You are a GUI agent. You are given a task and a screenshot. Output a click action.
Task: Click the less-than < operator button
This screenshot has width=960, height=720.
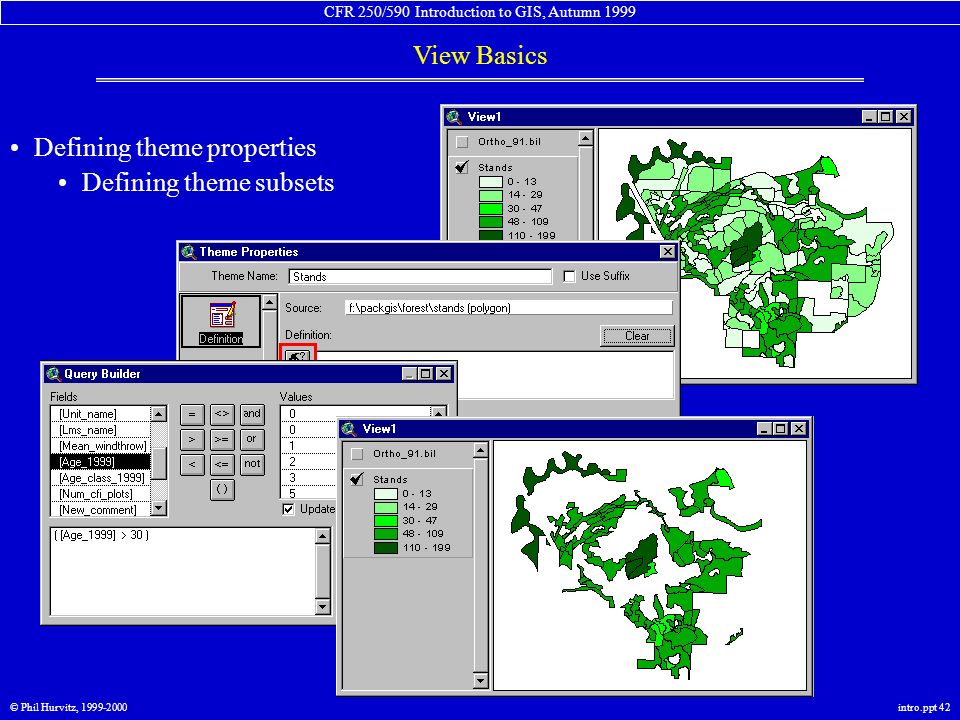[192, 465]
